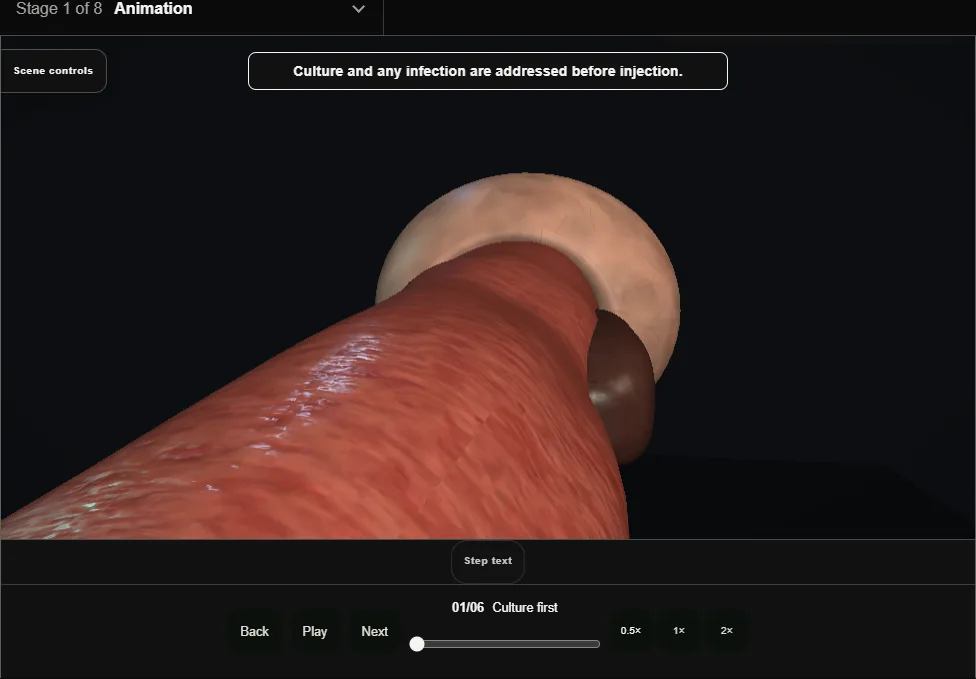Screen dimensions: 976x679
Task: Click the 01/06 step counter text
Action: 468,607
